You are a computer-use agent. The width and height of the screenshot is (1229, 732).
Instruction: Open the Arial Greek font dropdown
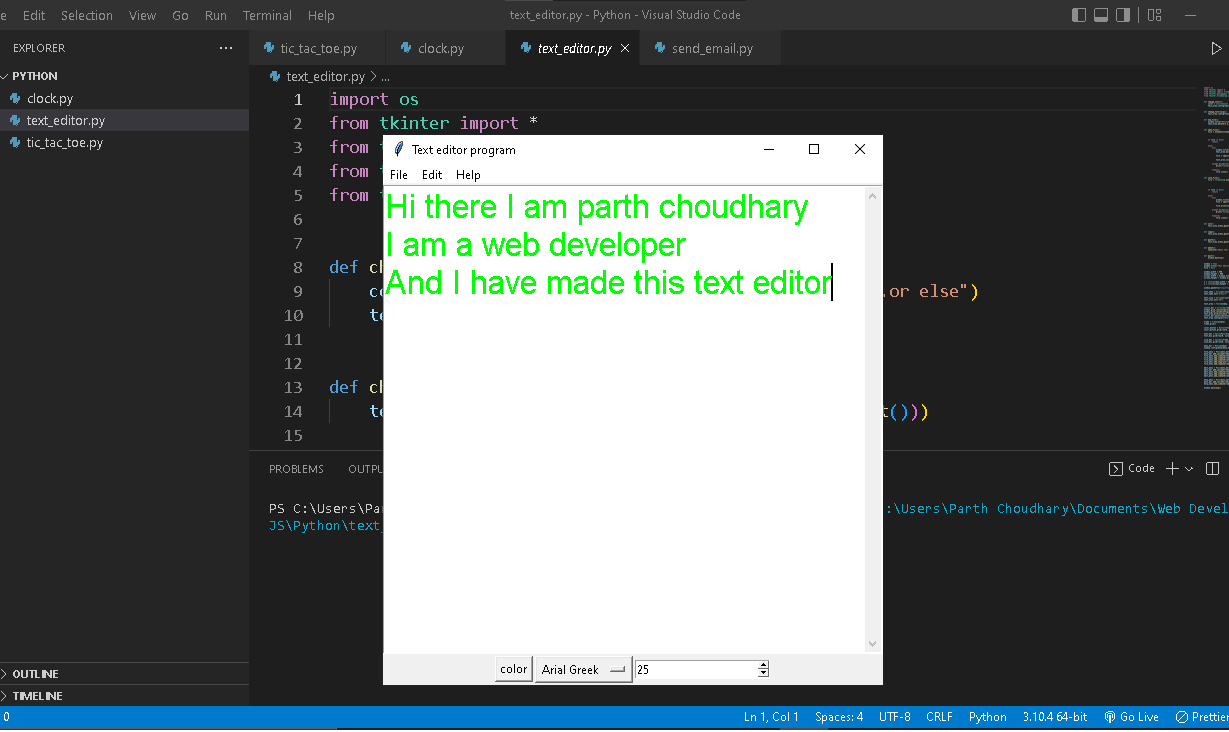tap(584, 670)
